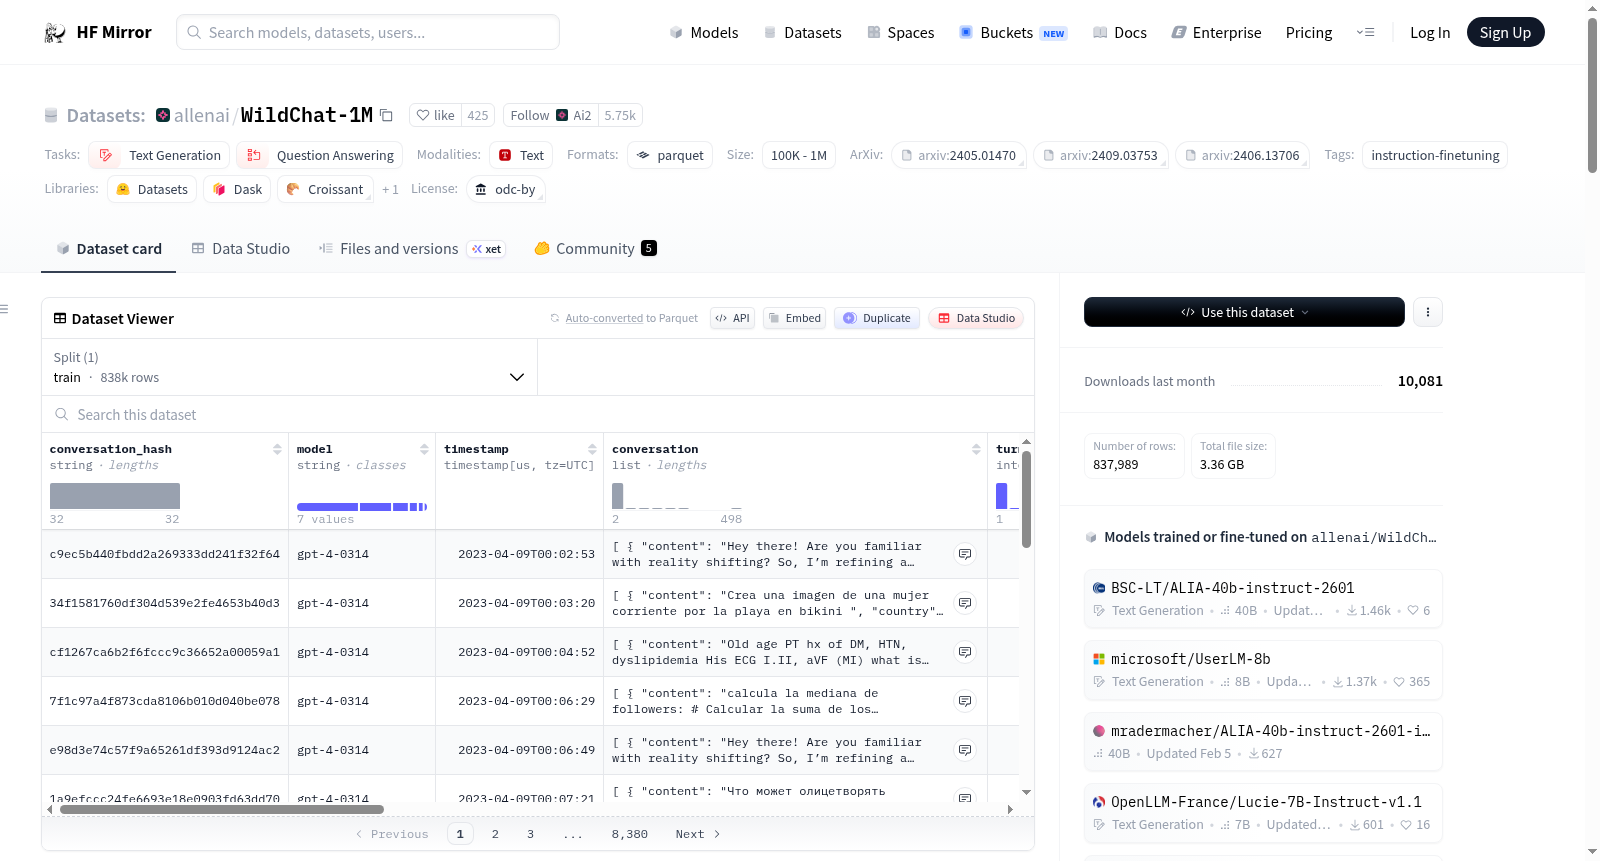Open conversation preview for the 00:03:20 row
The height and width of the screenshot is (861, 1600).
[965, 603]
